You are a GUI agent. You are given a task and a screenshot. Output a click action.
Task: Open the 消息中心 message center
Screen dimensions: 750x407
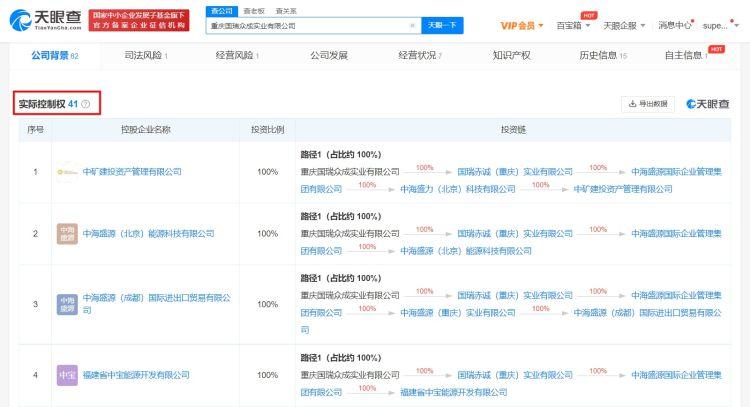[675, 25]
